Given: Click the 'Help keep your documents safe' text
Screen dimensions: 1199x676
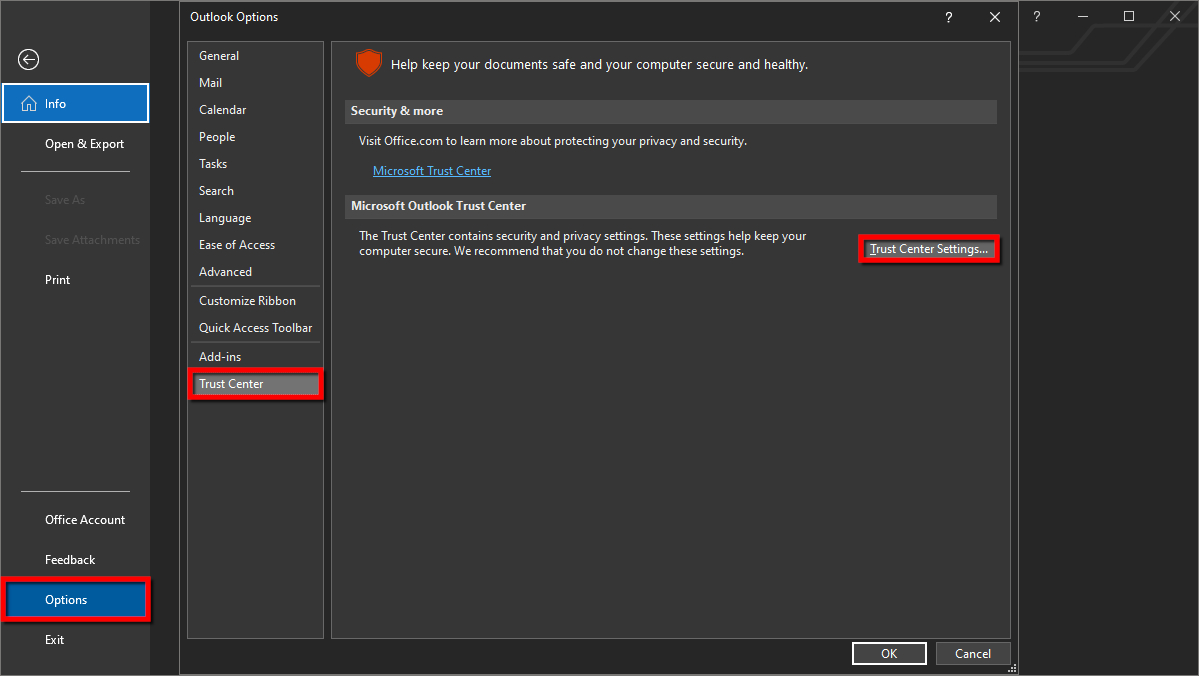Looking at the screenshot, I should pyautogui.click(x=600, y=65).
